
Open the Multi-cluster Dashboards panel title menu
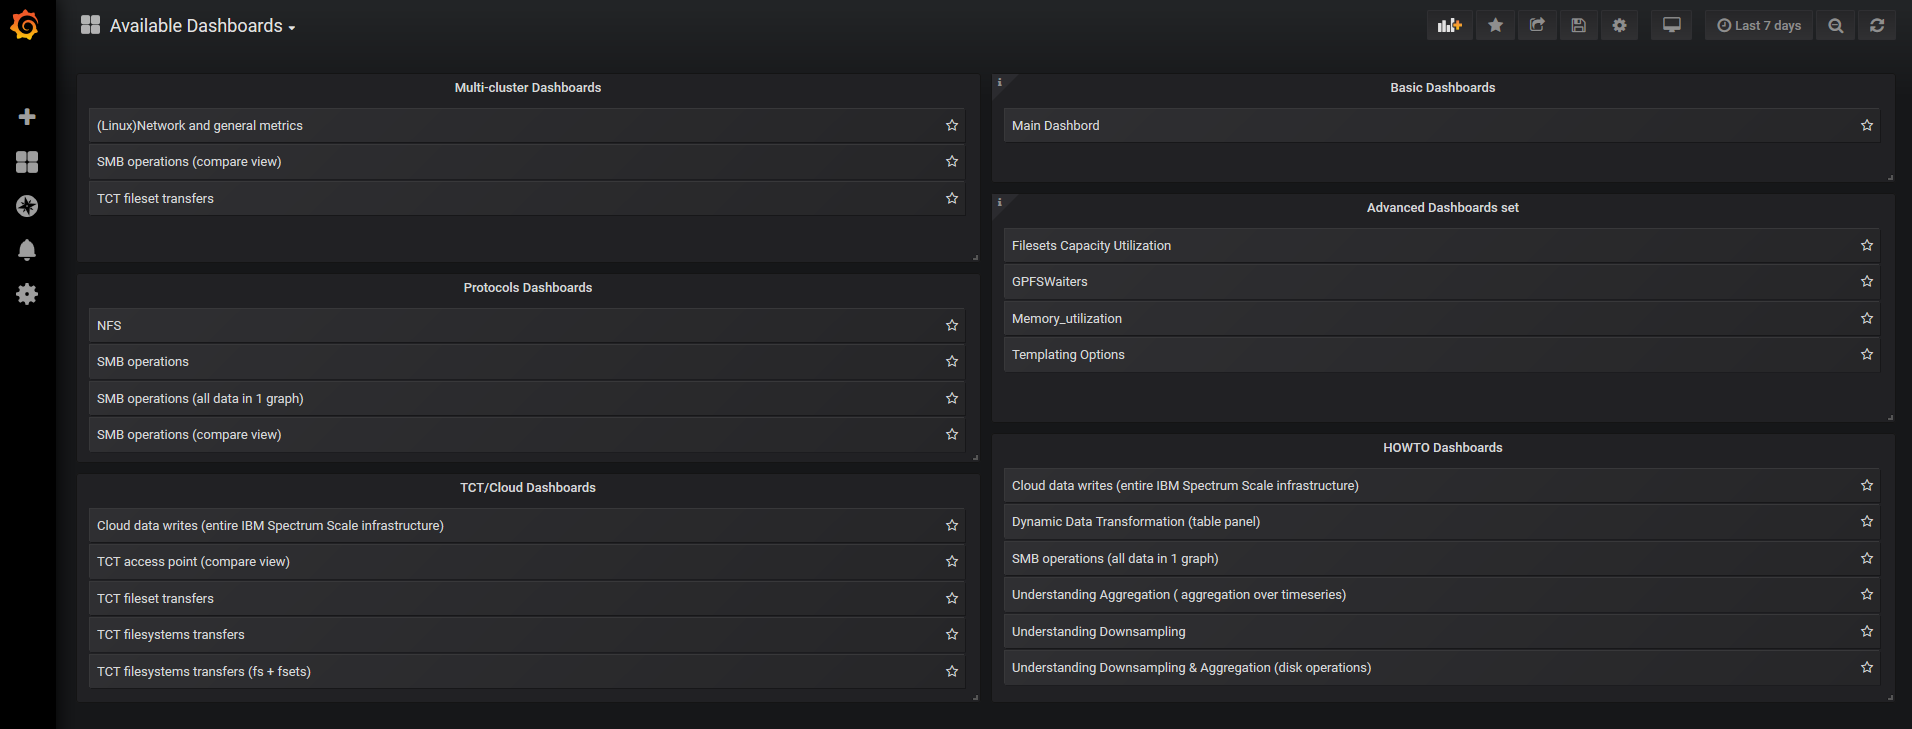point(527,88)
